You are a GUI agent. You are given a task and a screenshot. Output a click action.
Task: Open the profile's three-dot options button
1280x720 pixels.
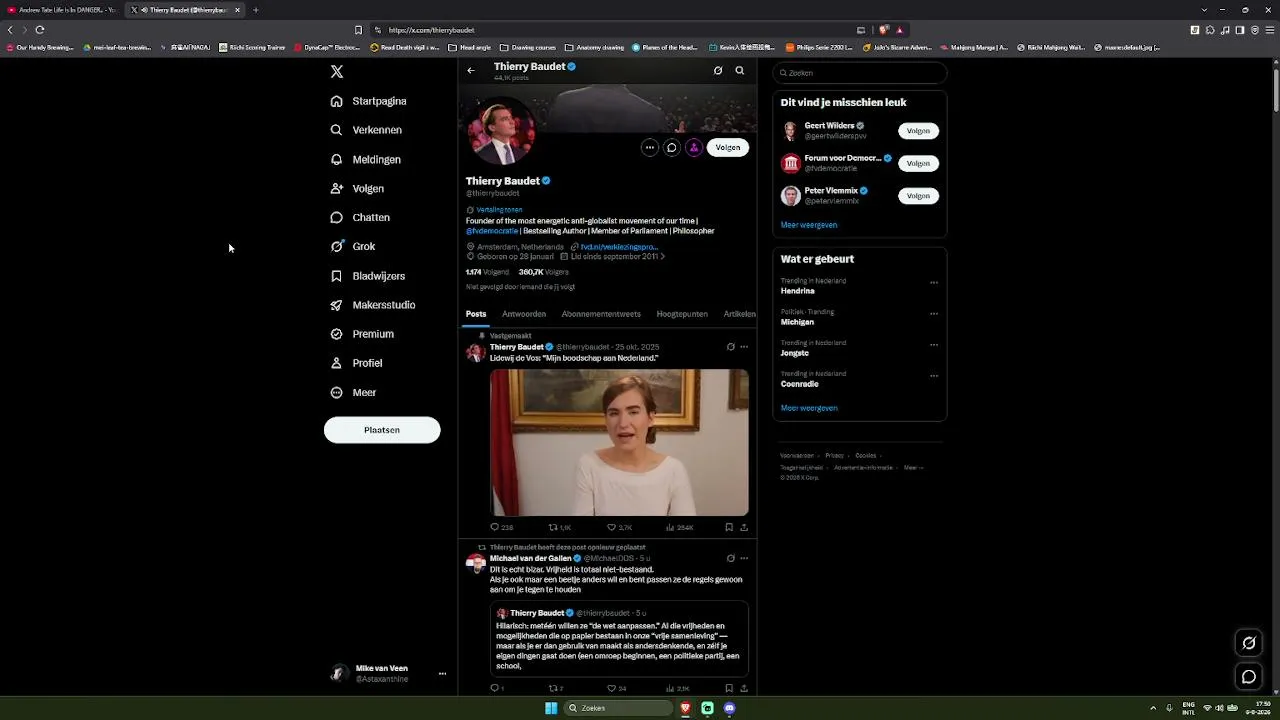tap(650, 148)
